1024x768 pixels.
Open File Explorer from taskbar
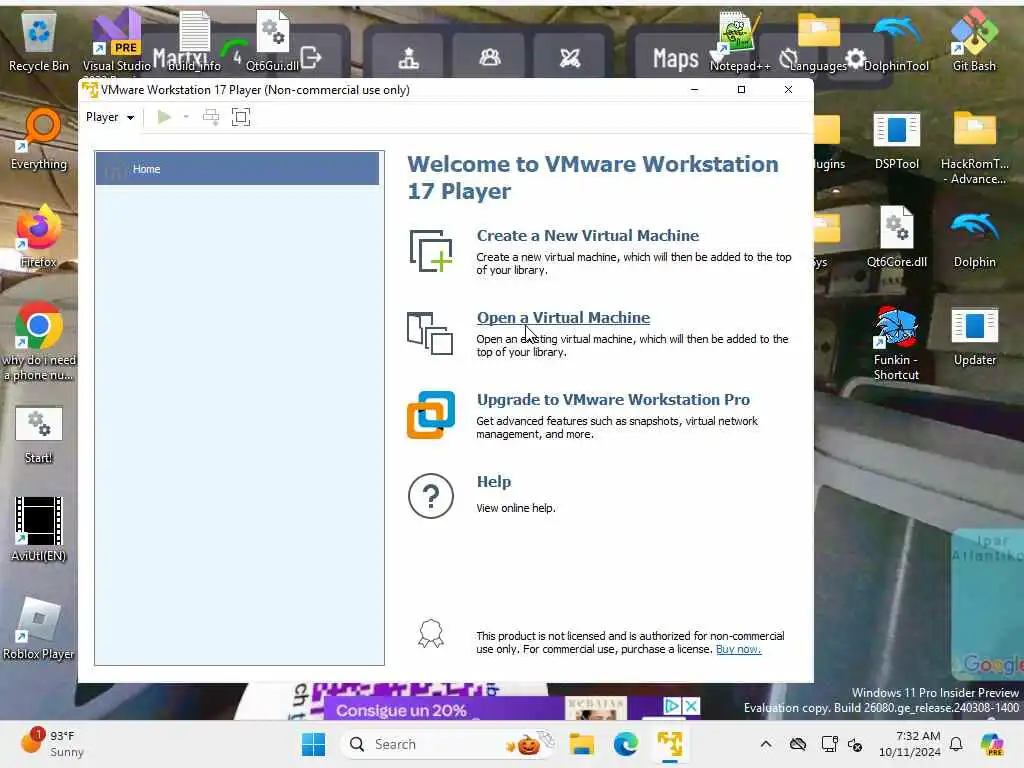pyautogui.click(x=581, y=744)
